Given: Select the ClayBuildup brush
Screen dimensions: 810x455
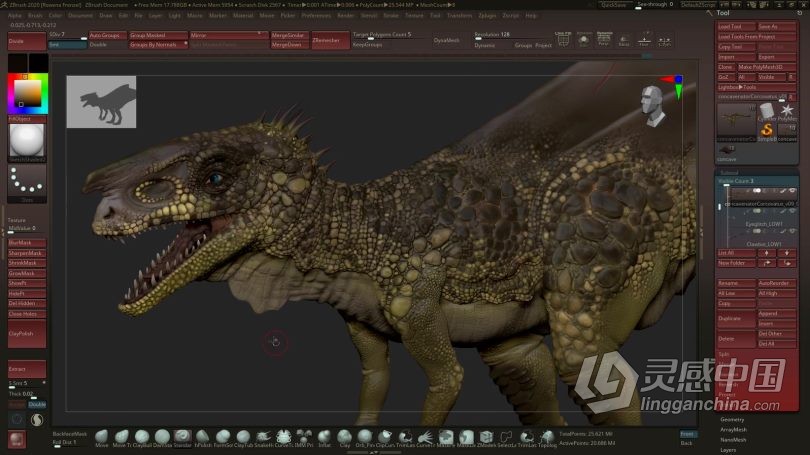Looking at the screenshot, I should click(x=142, y=438).
